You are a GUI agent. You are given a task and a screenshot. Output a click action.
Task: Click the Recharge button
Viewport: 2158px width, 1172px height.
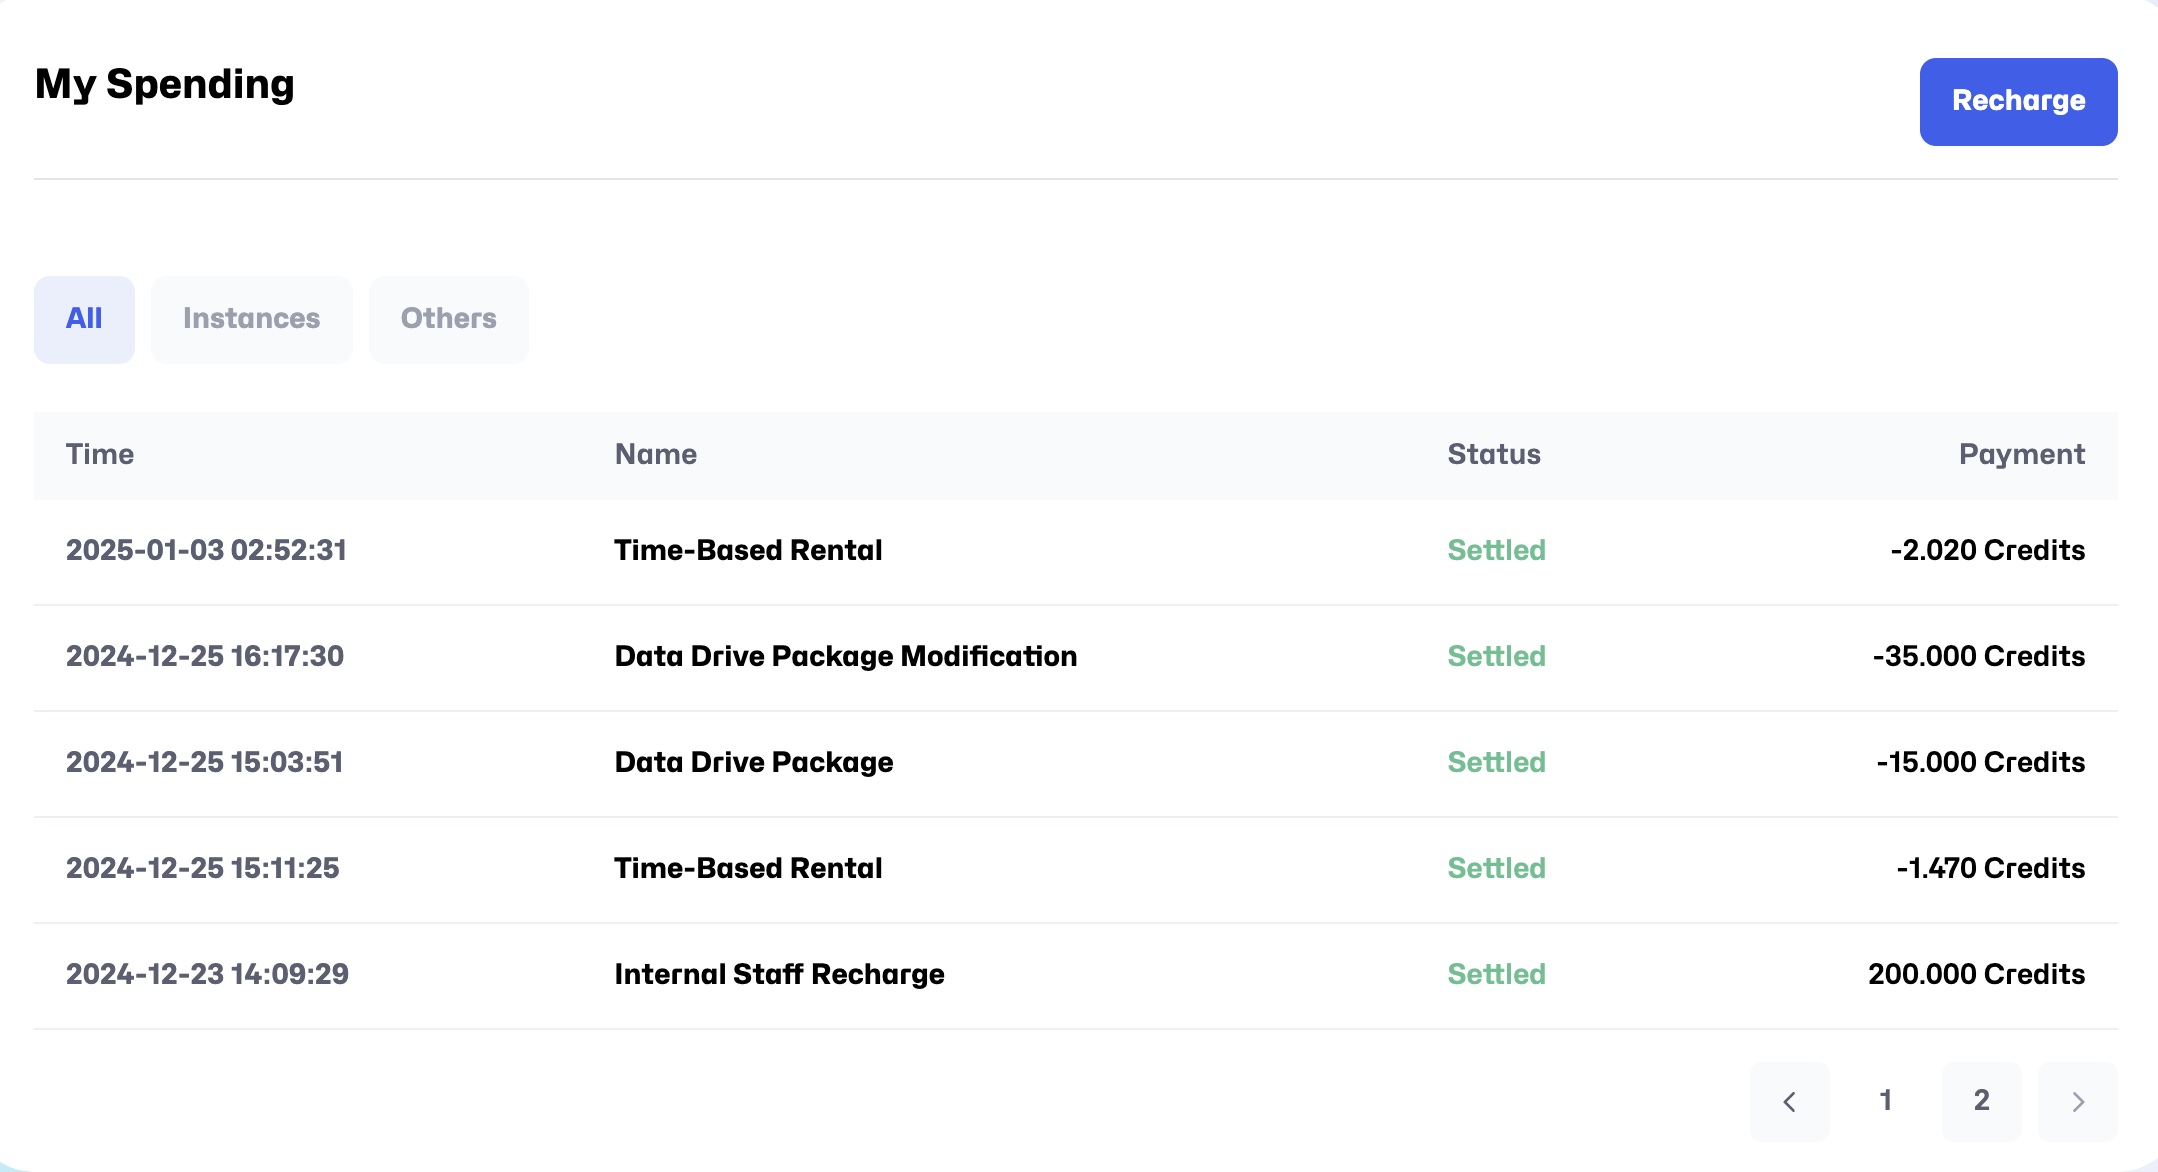(2017, 101)
